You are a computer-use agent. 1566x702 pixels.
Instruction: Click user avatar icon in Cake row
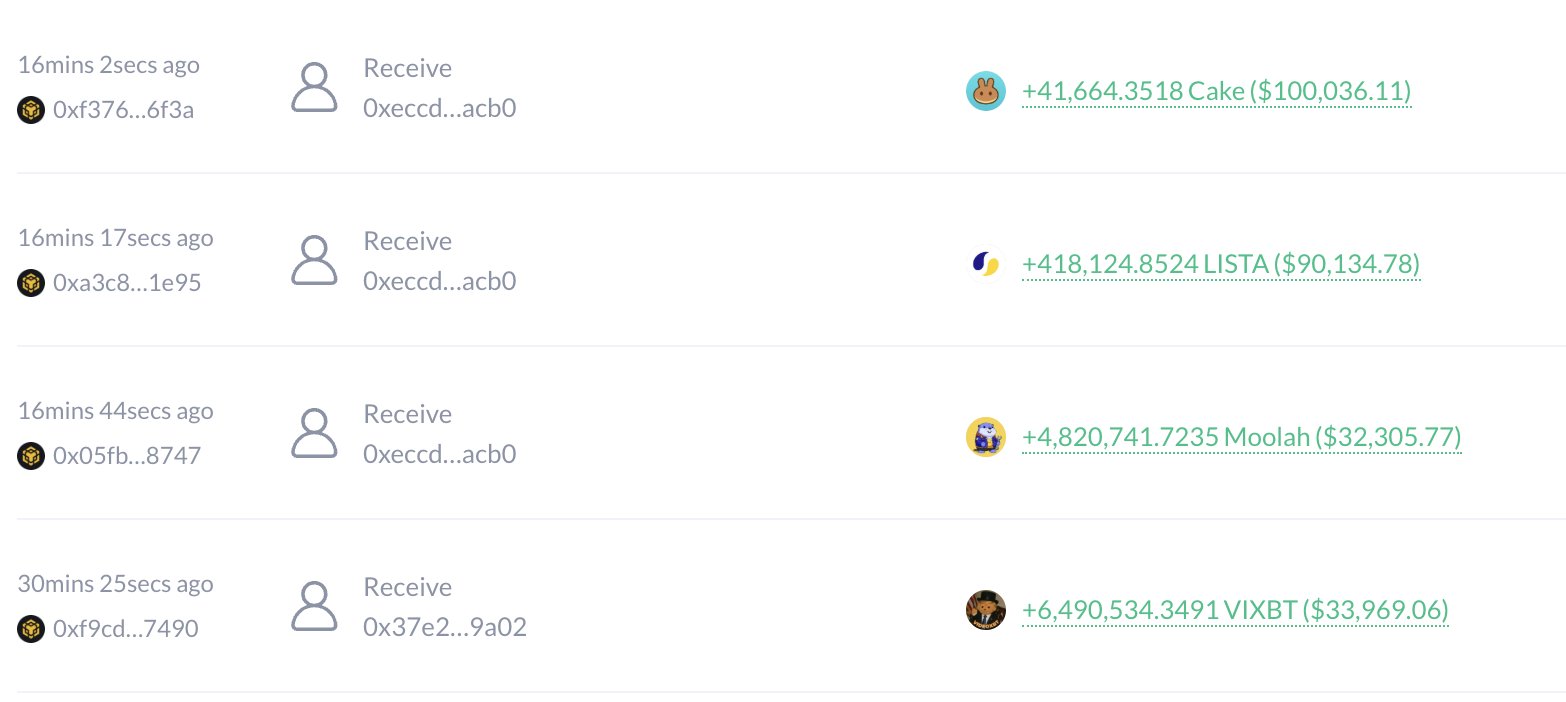coord(315,88)
